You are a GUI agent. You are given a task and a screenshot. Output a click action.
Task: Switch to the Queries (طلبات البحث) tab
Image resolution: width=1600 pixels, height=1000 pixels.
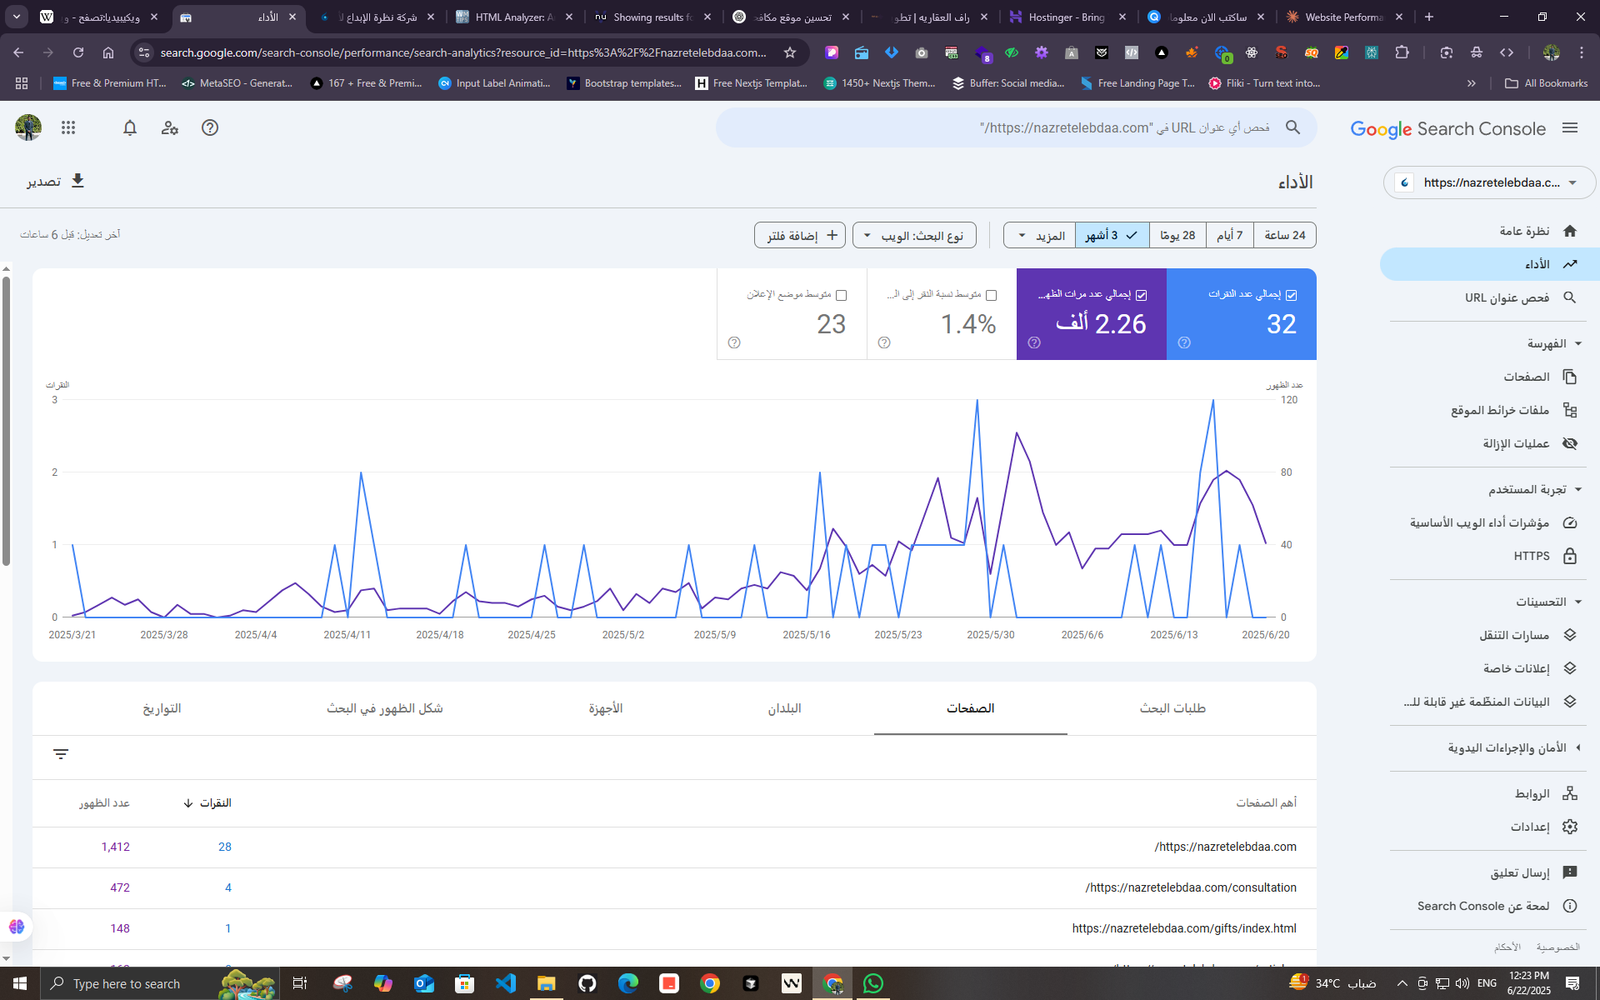(1172, 708)
